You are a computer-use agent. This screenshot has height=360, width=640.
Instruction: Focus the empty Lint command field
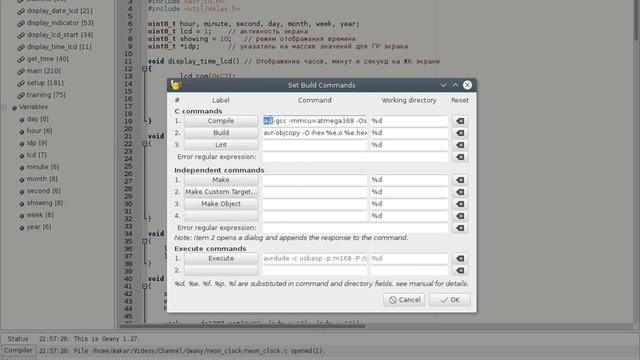tap(315, 145)
